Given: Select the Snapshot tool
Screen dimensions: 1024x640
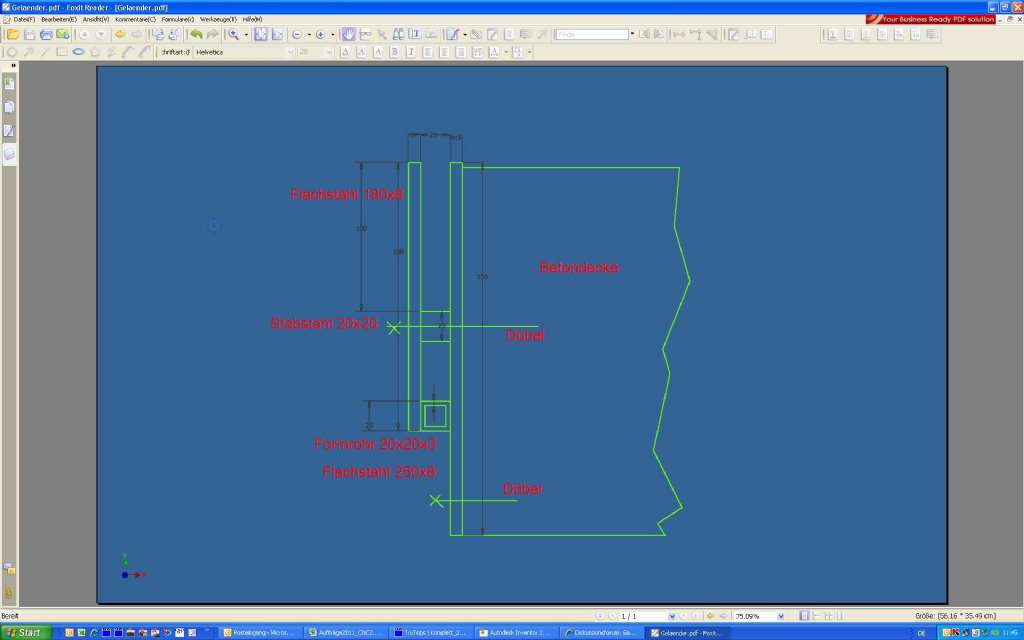Looking at the screenshot, I should click(x=365, y=35).
